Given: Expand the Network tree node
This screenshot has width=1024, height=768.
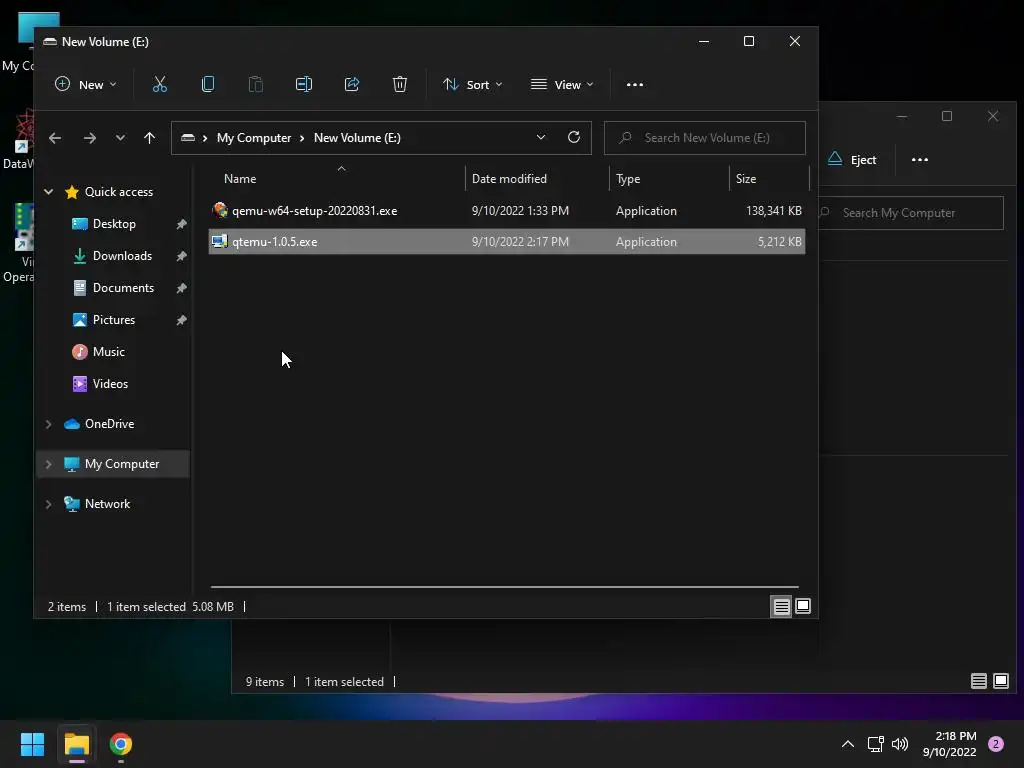Looking at the screenshot, I should (48, 504).
